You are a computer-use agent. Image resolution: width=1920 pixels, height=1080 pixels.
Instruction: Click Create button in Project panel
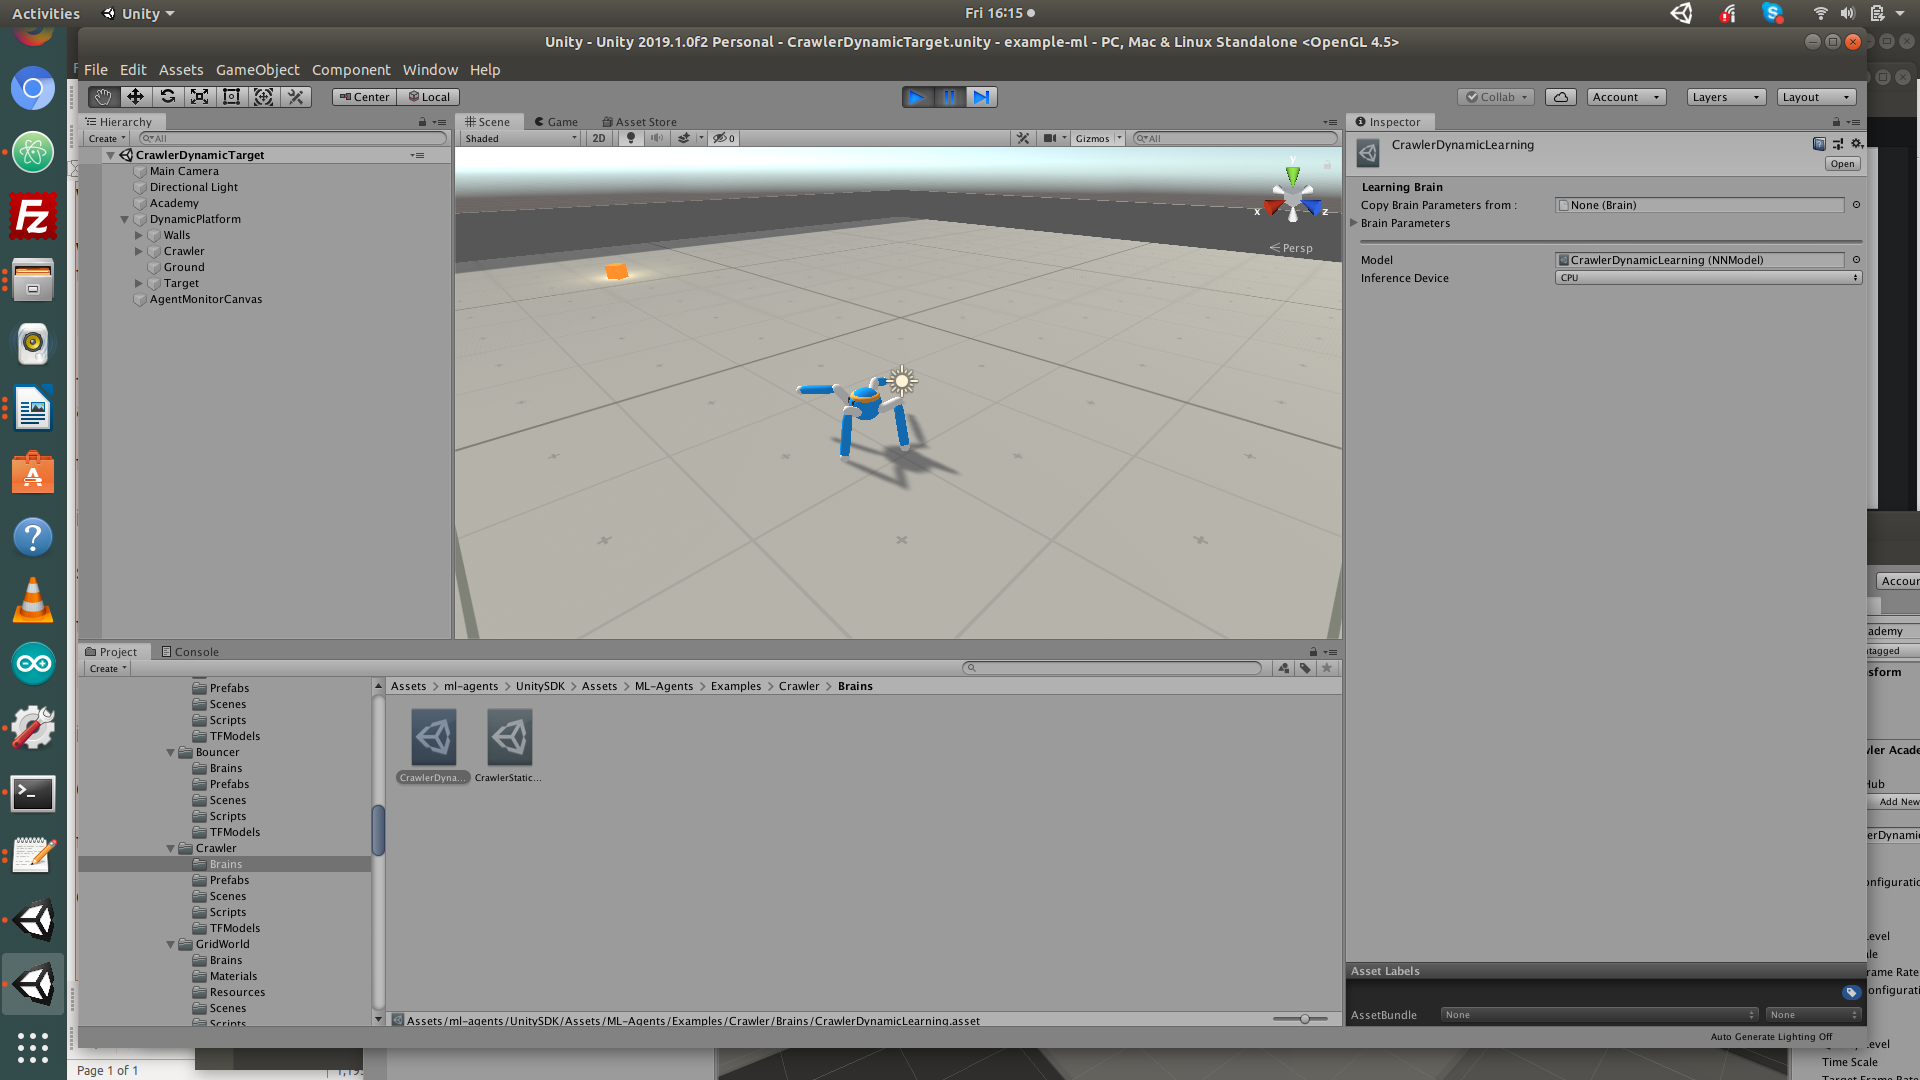point(108,668)
